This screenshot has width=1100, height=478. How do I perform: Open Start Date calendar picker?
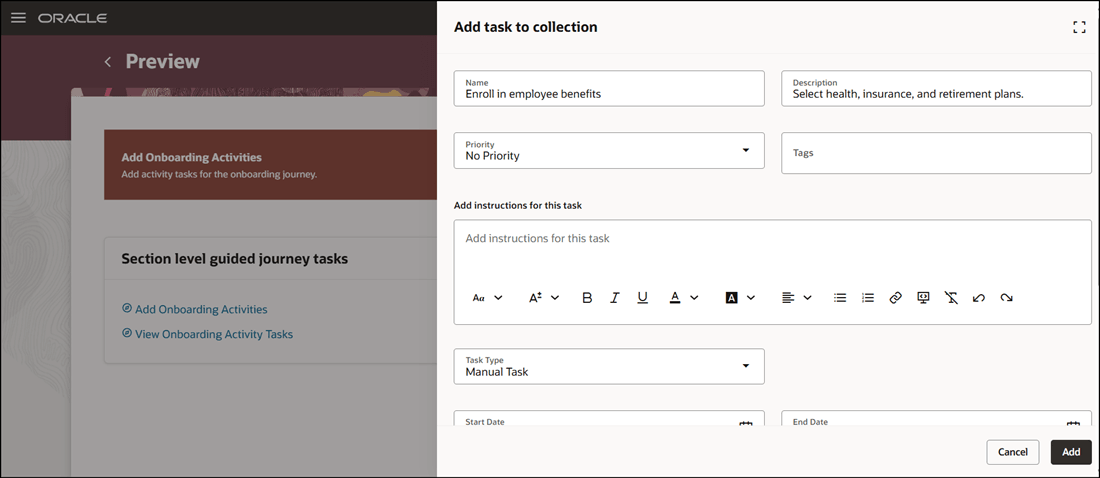pyautogui.click(x=746, y=423)
